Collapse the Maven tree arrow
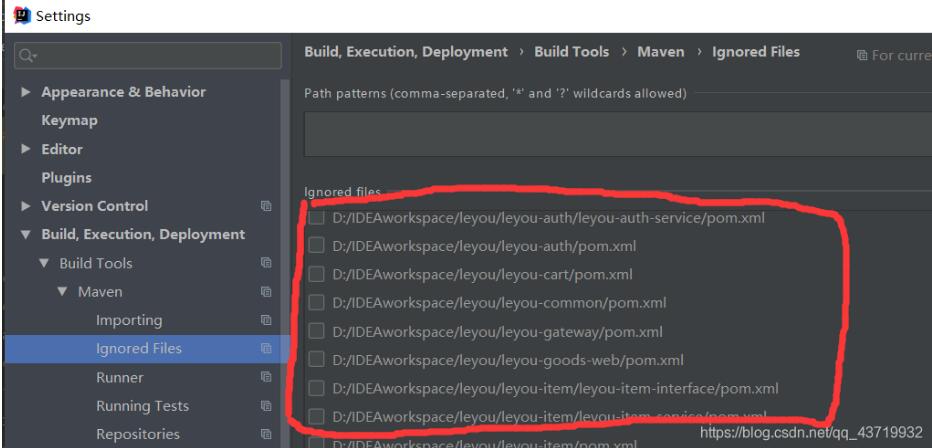 tap(62, 292)
